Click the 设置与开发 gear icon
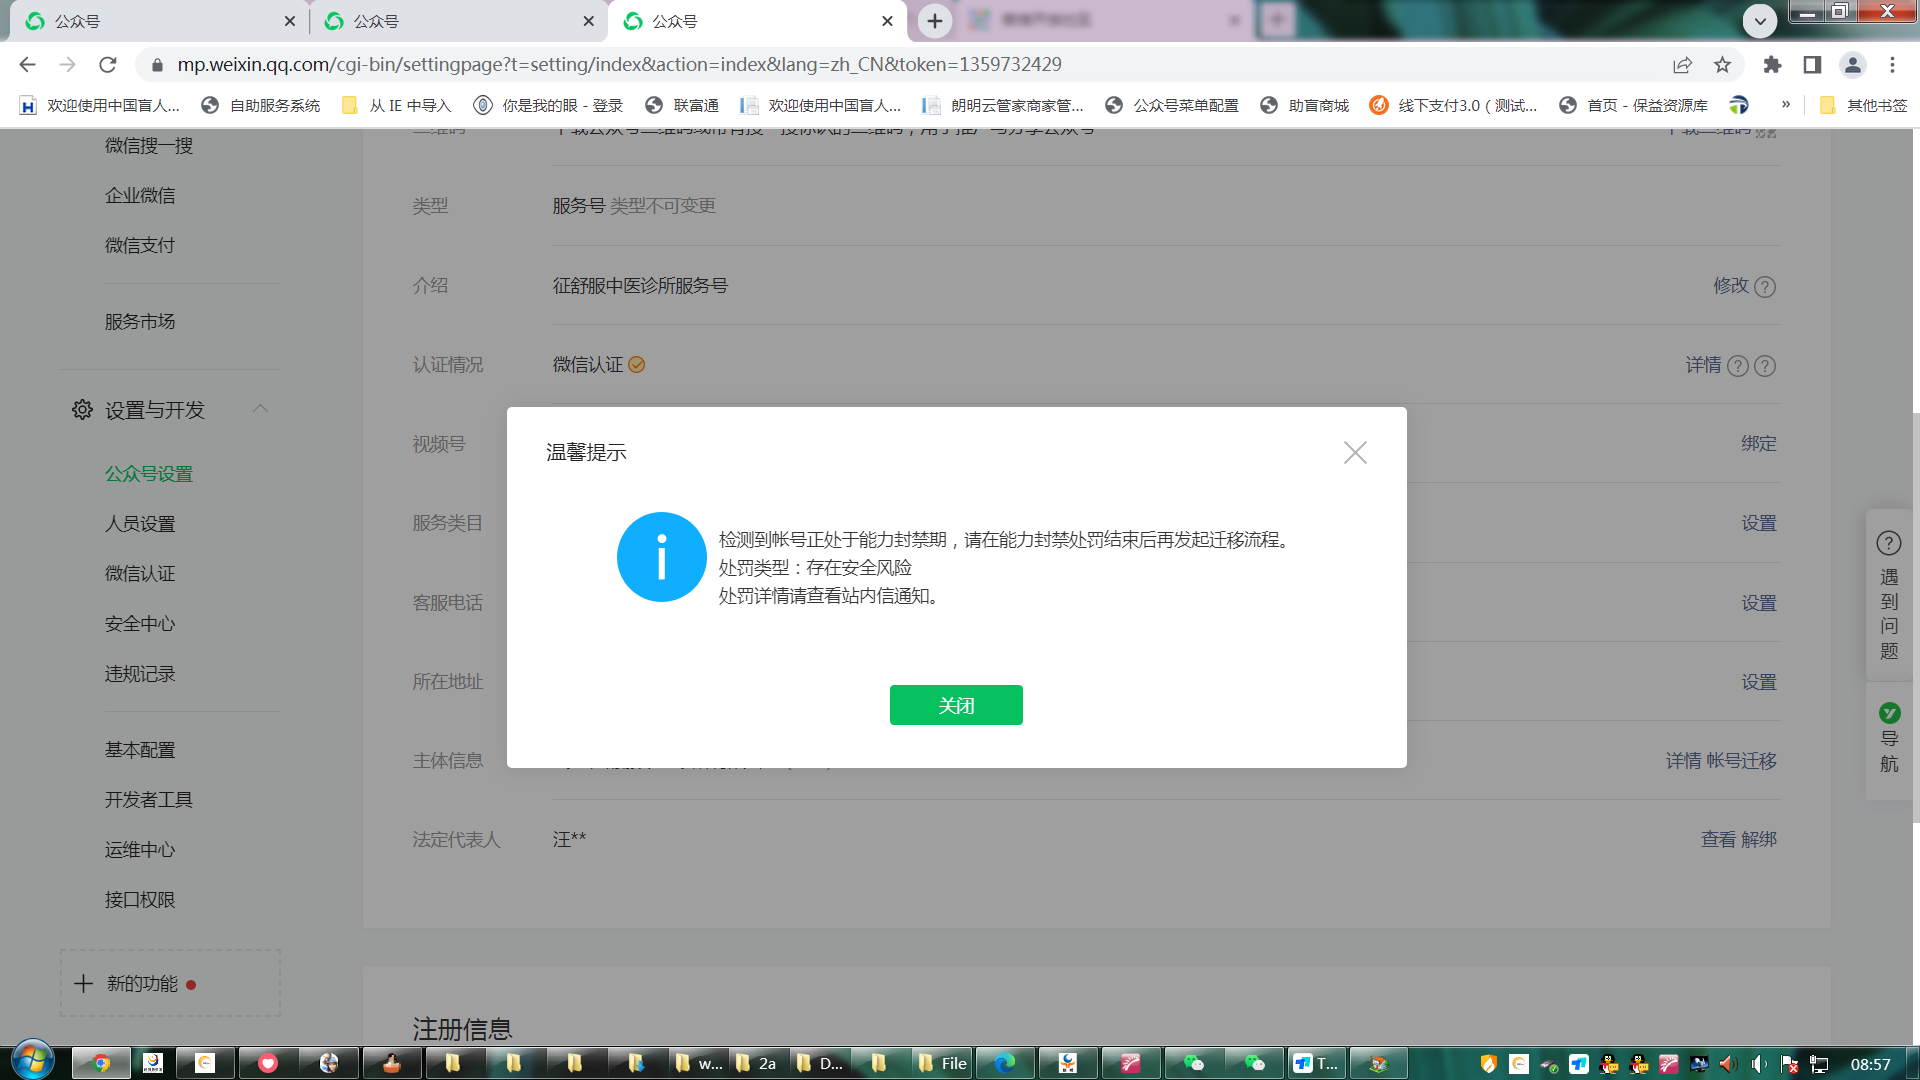1920x1080 pixels. [82, 410]
